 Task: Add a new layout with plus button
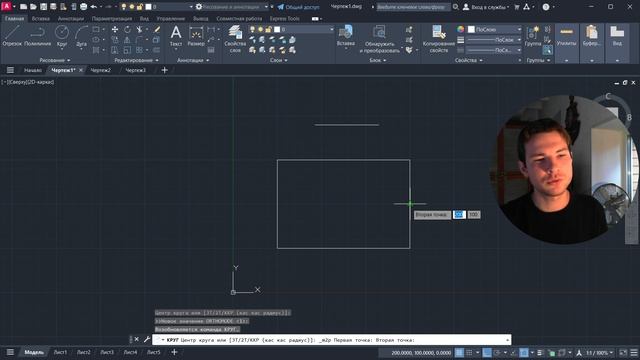pyautogui.click(x=174, y=352)
